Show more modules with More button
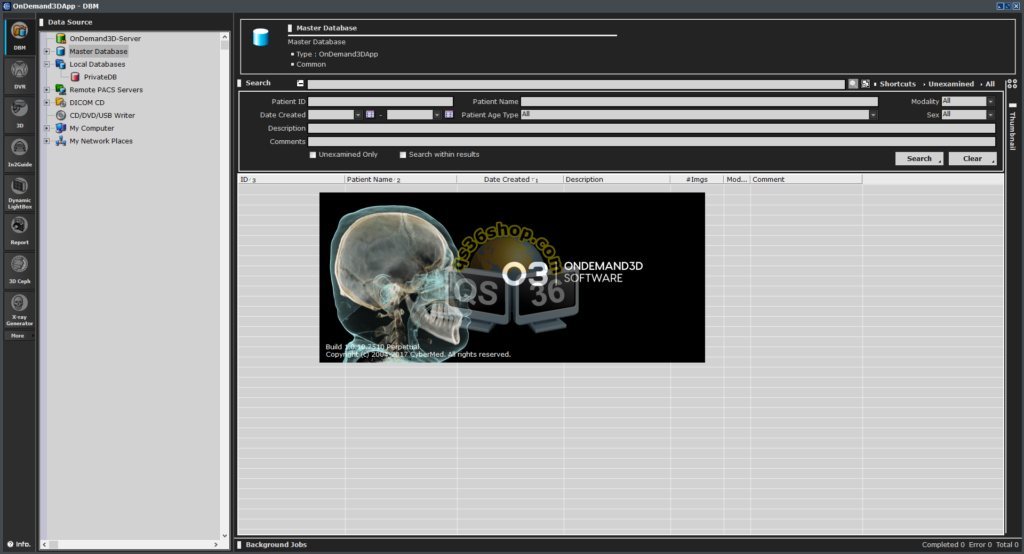 coord(20,336)
